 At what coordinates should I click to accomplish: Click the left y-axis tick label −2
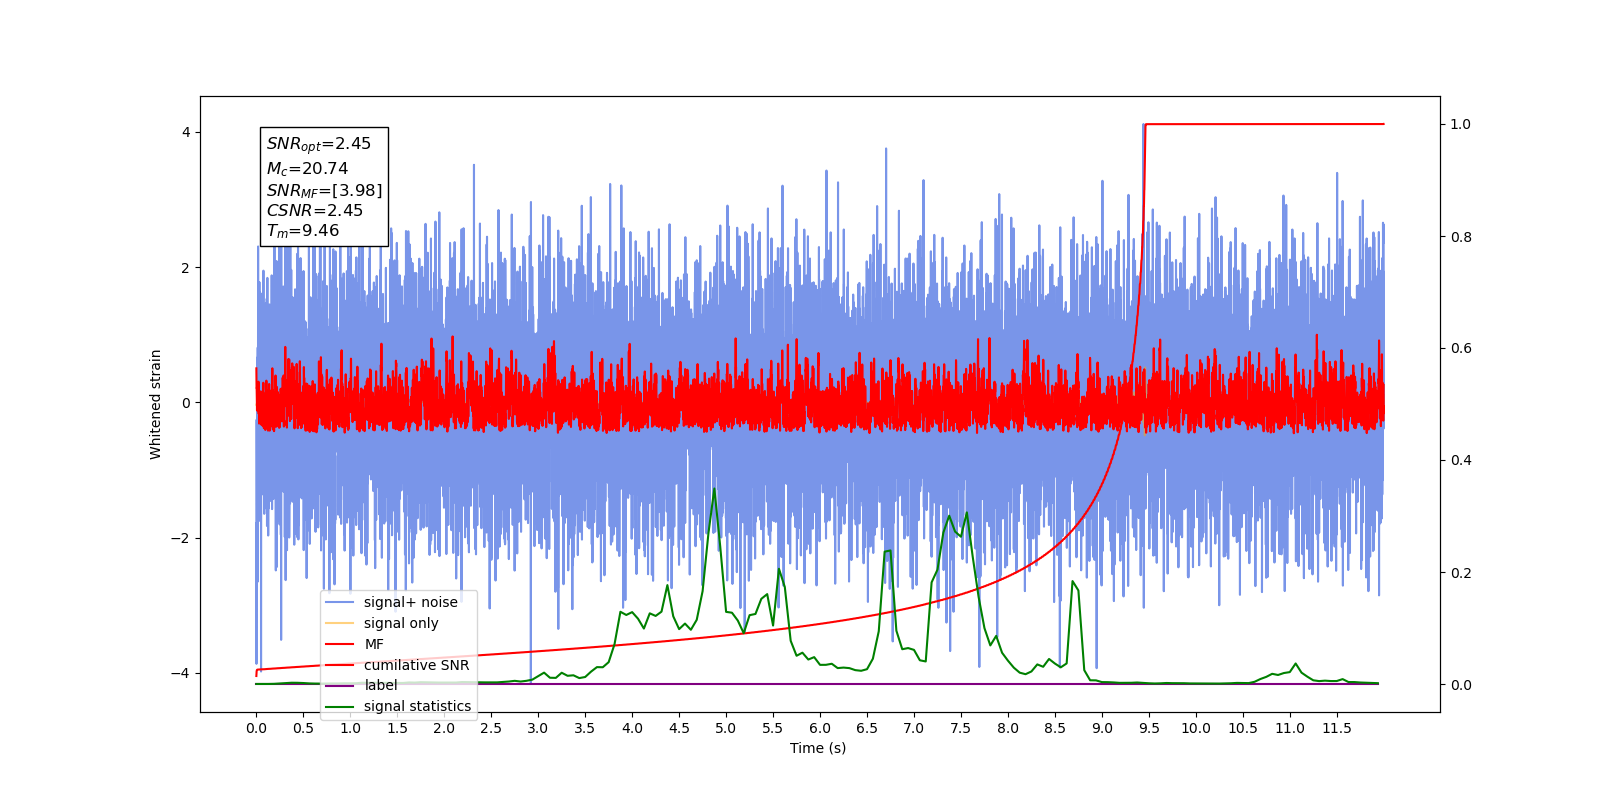180,538
